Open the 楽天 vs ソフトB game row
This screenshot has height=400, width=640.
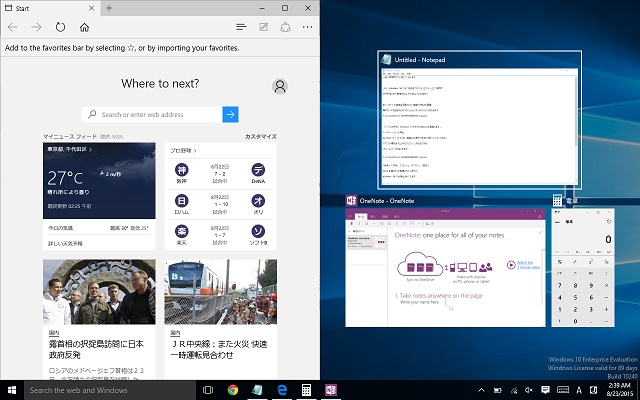pos(220,235)
